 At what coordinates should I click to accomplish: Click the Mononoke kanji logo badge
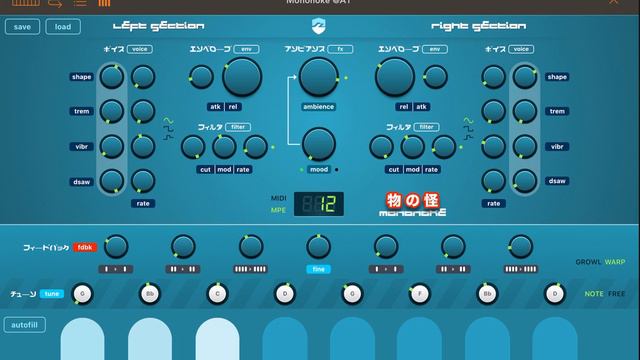point(413,200)
